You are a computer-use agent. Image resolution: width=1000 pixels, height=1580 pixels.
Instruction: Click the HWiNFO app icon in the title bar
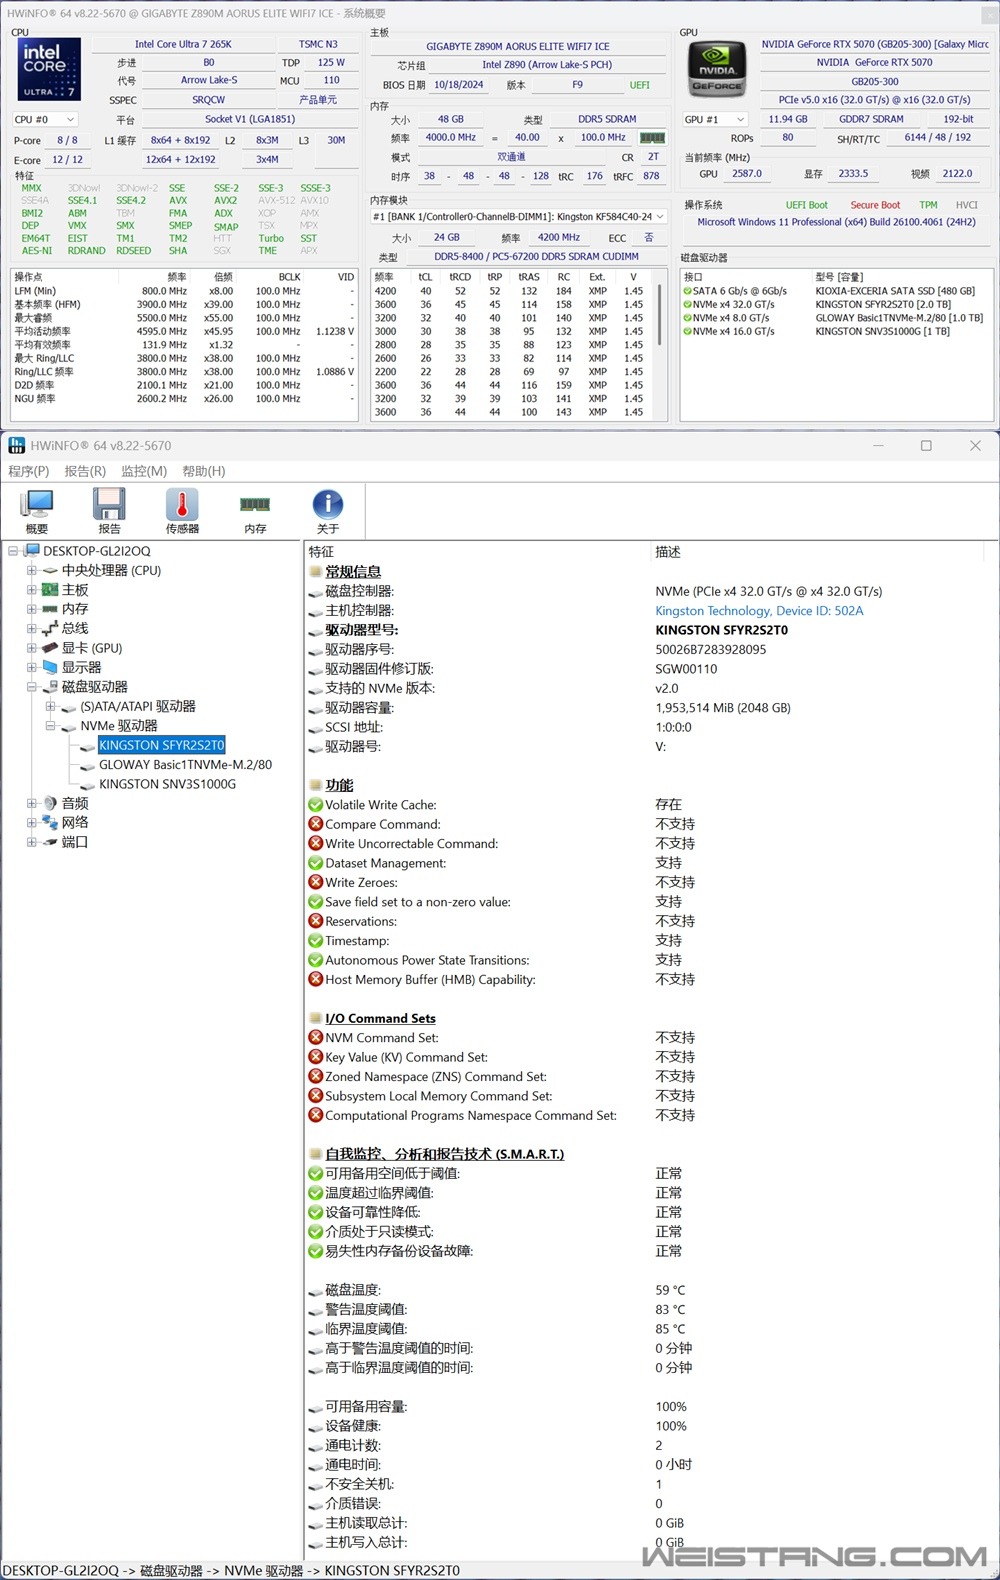[16, 446]
